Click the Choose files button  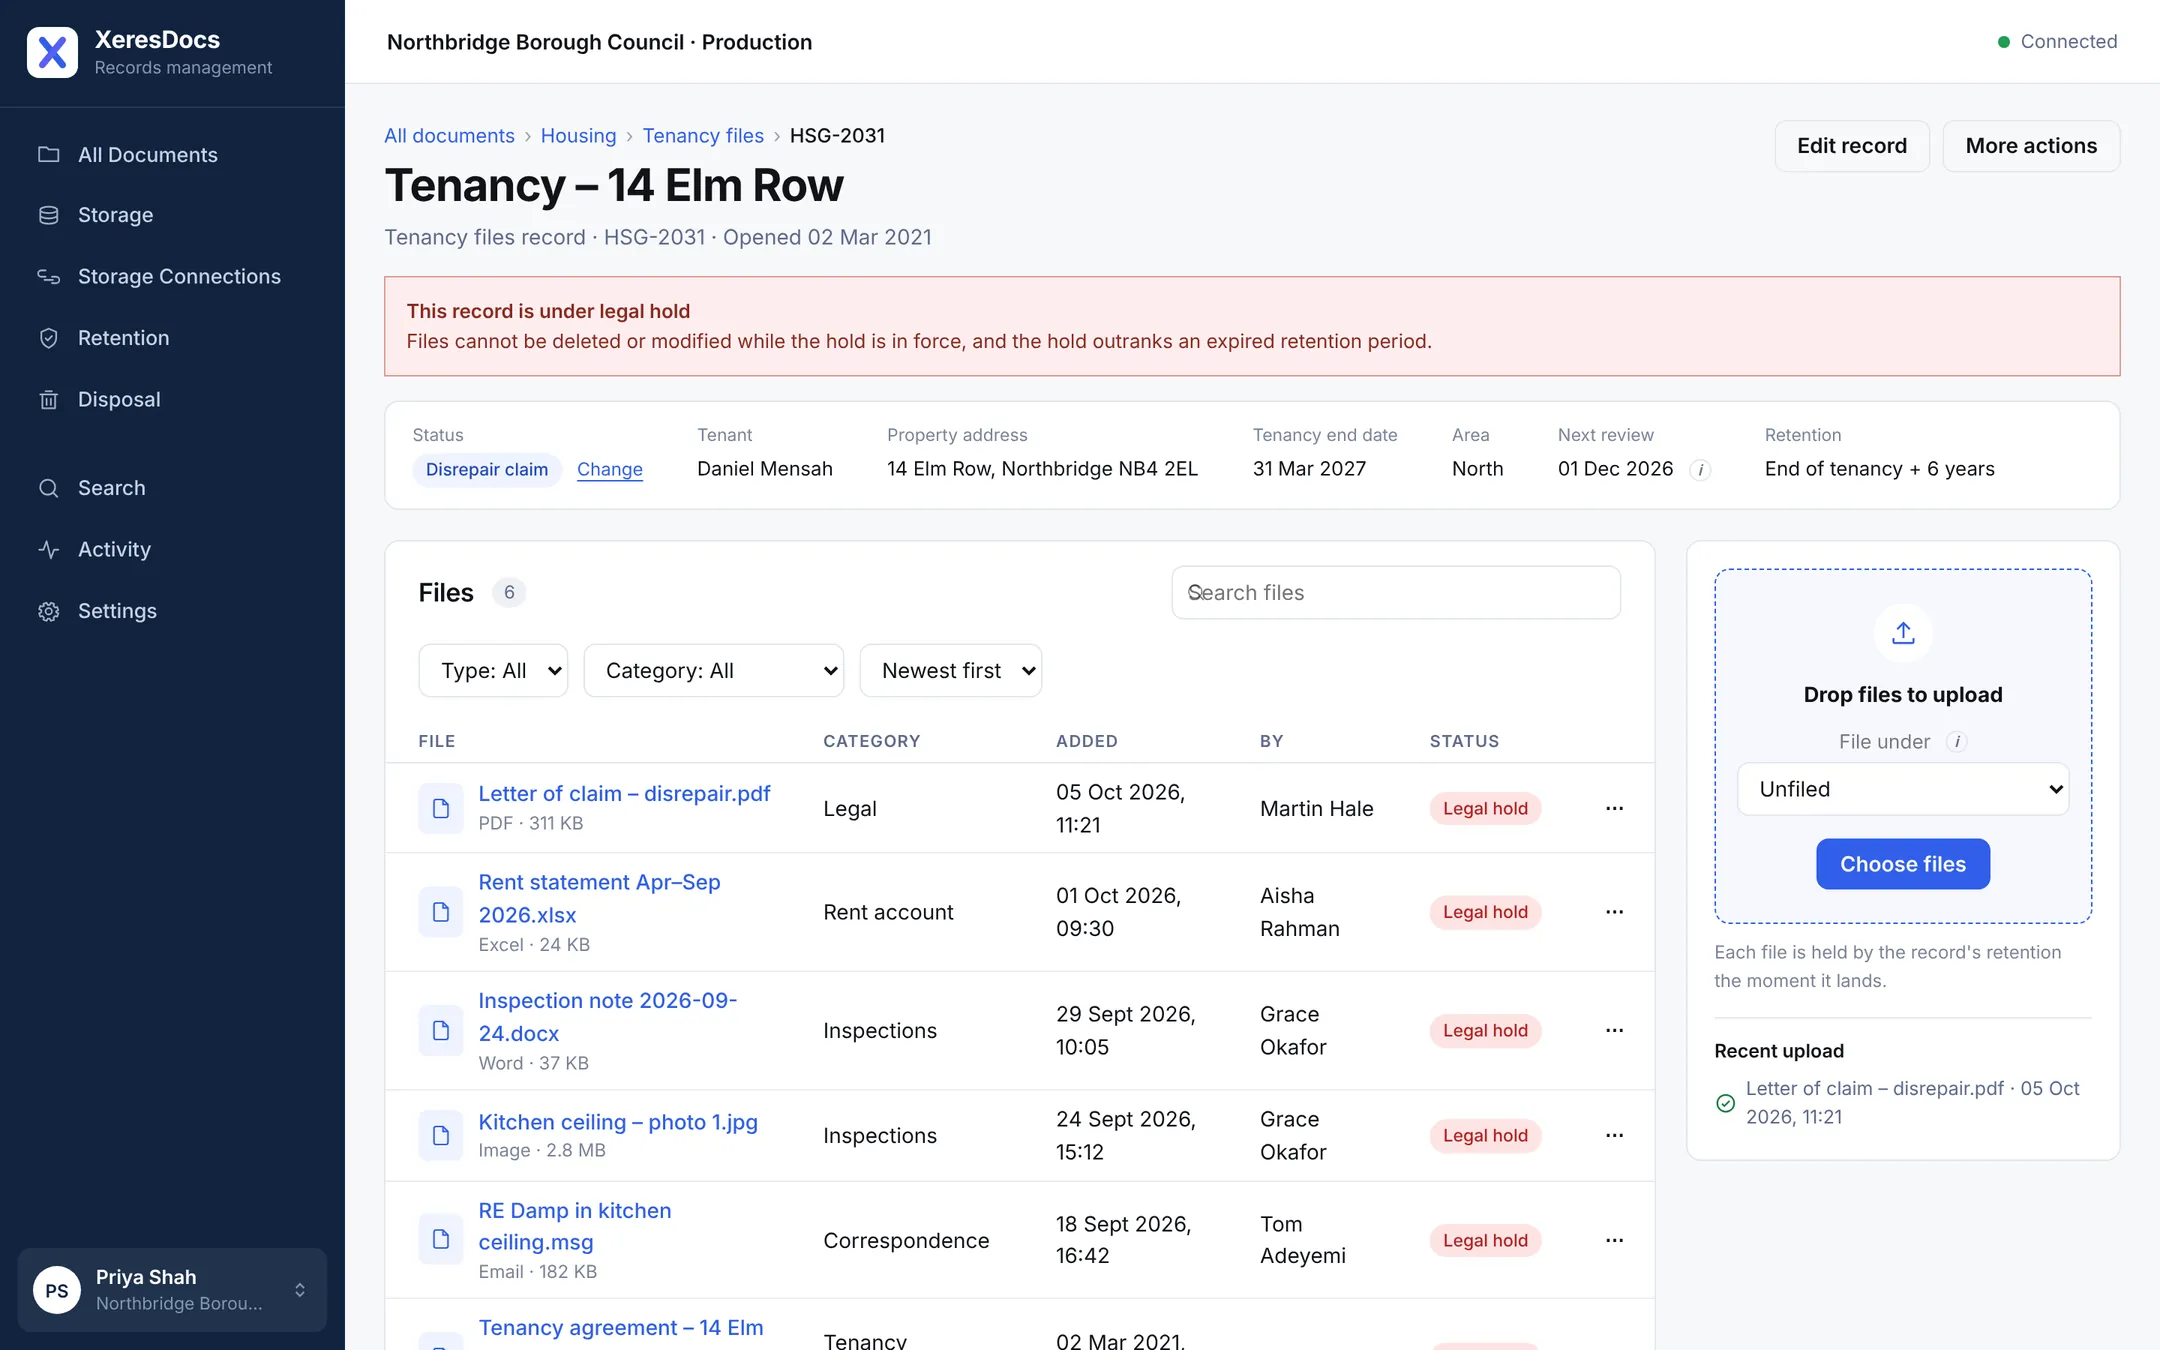click(x=1903, y=864)
